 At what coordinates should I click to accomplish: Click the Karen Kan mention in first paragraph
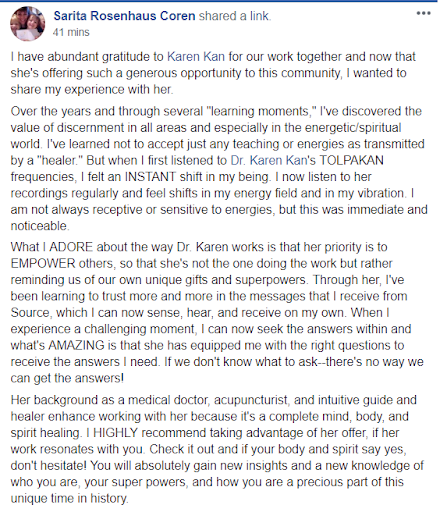(x=196, y=57)
